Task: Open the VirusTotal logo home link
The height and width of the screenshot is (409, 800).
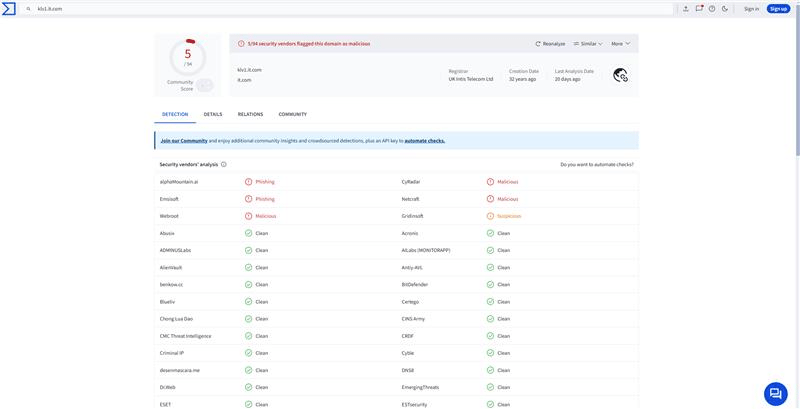Action: 9,9
